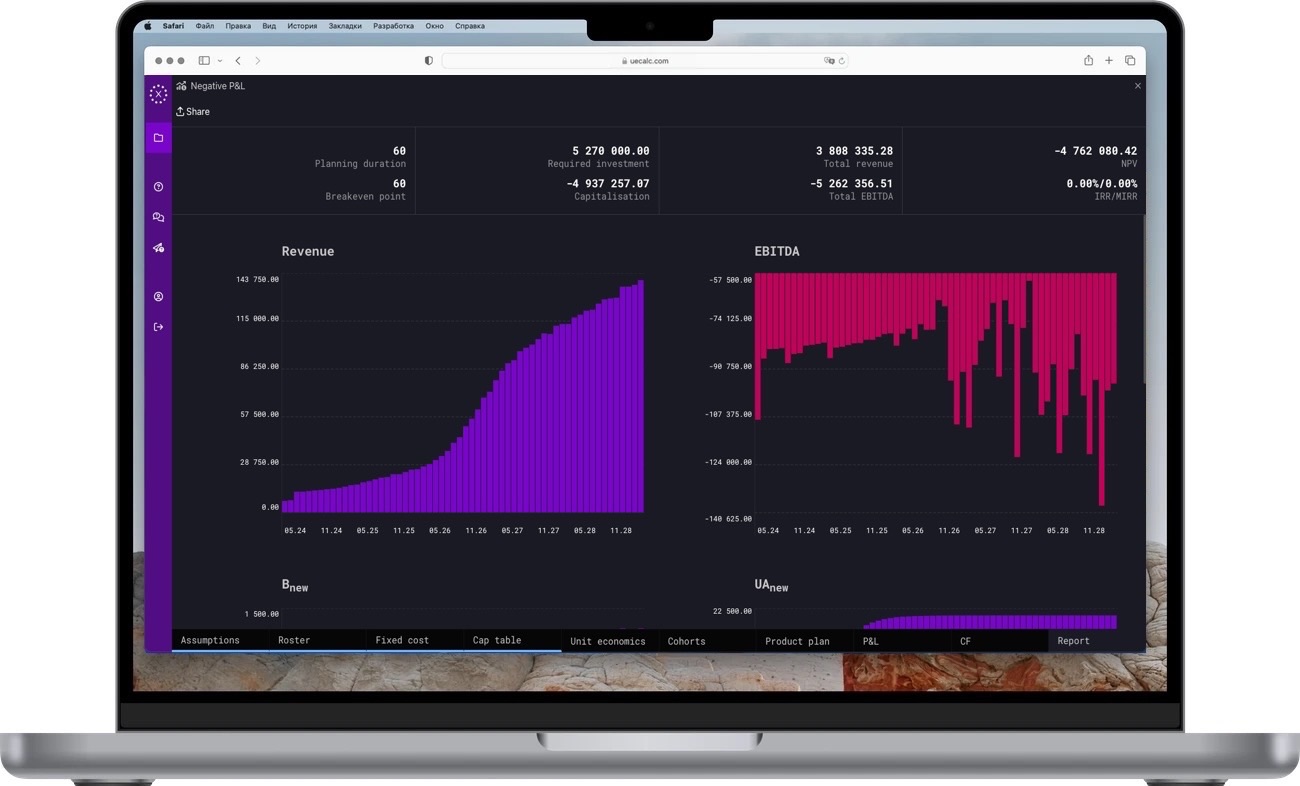Click the help question mark sidebar icon

158,187
